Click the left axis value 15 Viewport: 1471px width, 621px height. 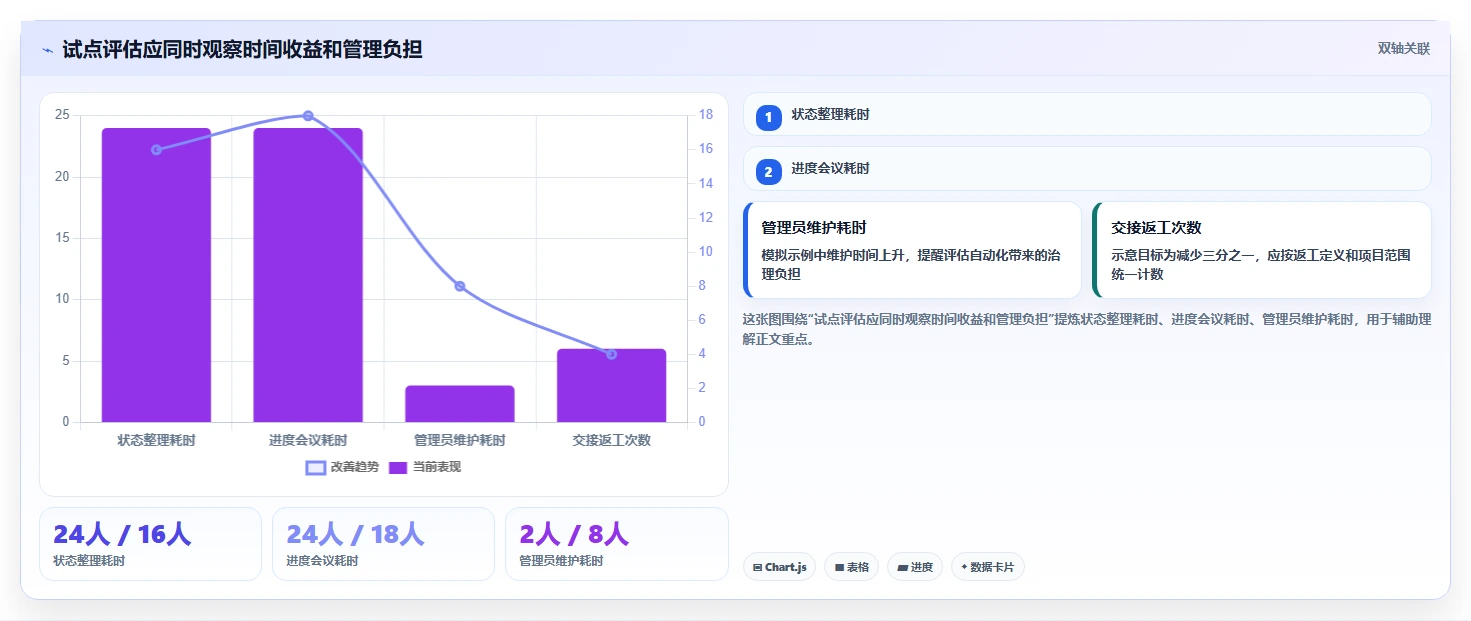[x=62, y=238]
